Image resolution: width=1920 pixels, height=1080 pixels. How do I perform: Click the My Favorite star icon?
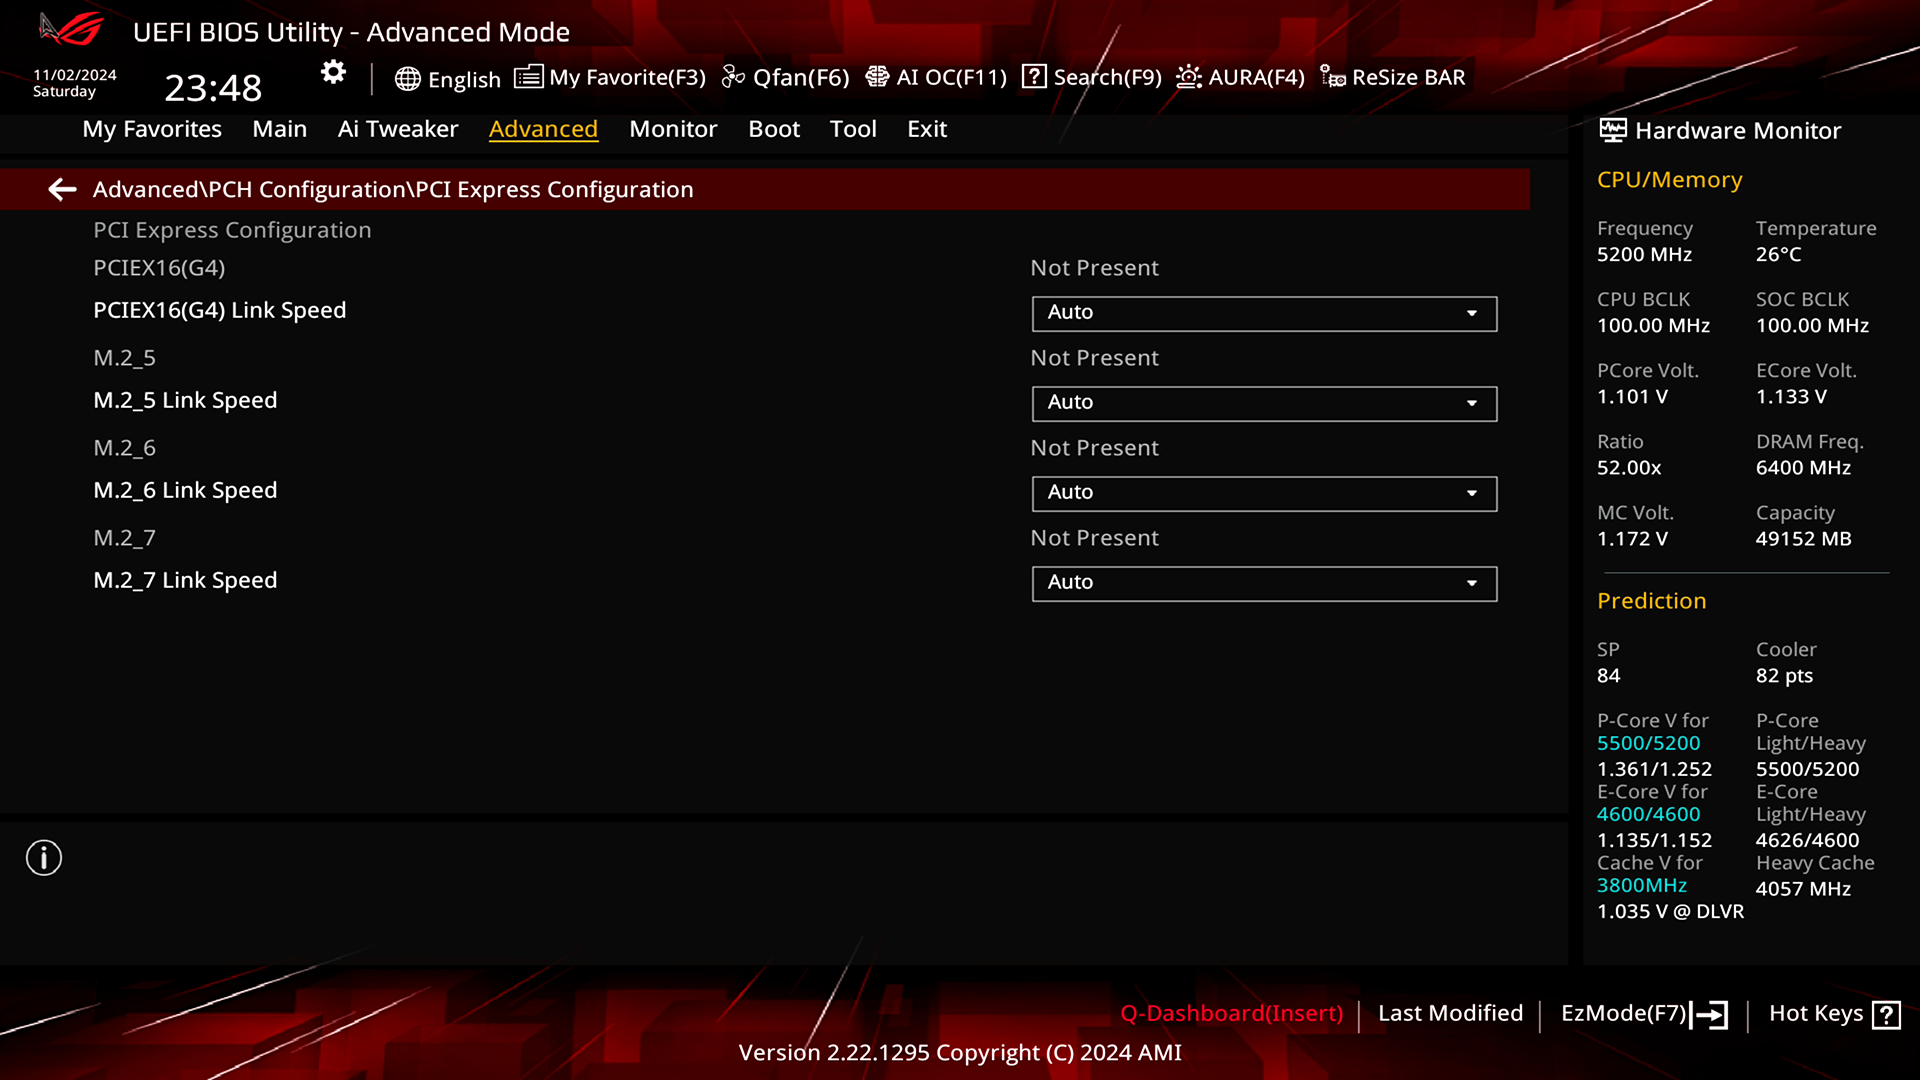click(x=529, y=76)
